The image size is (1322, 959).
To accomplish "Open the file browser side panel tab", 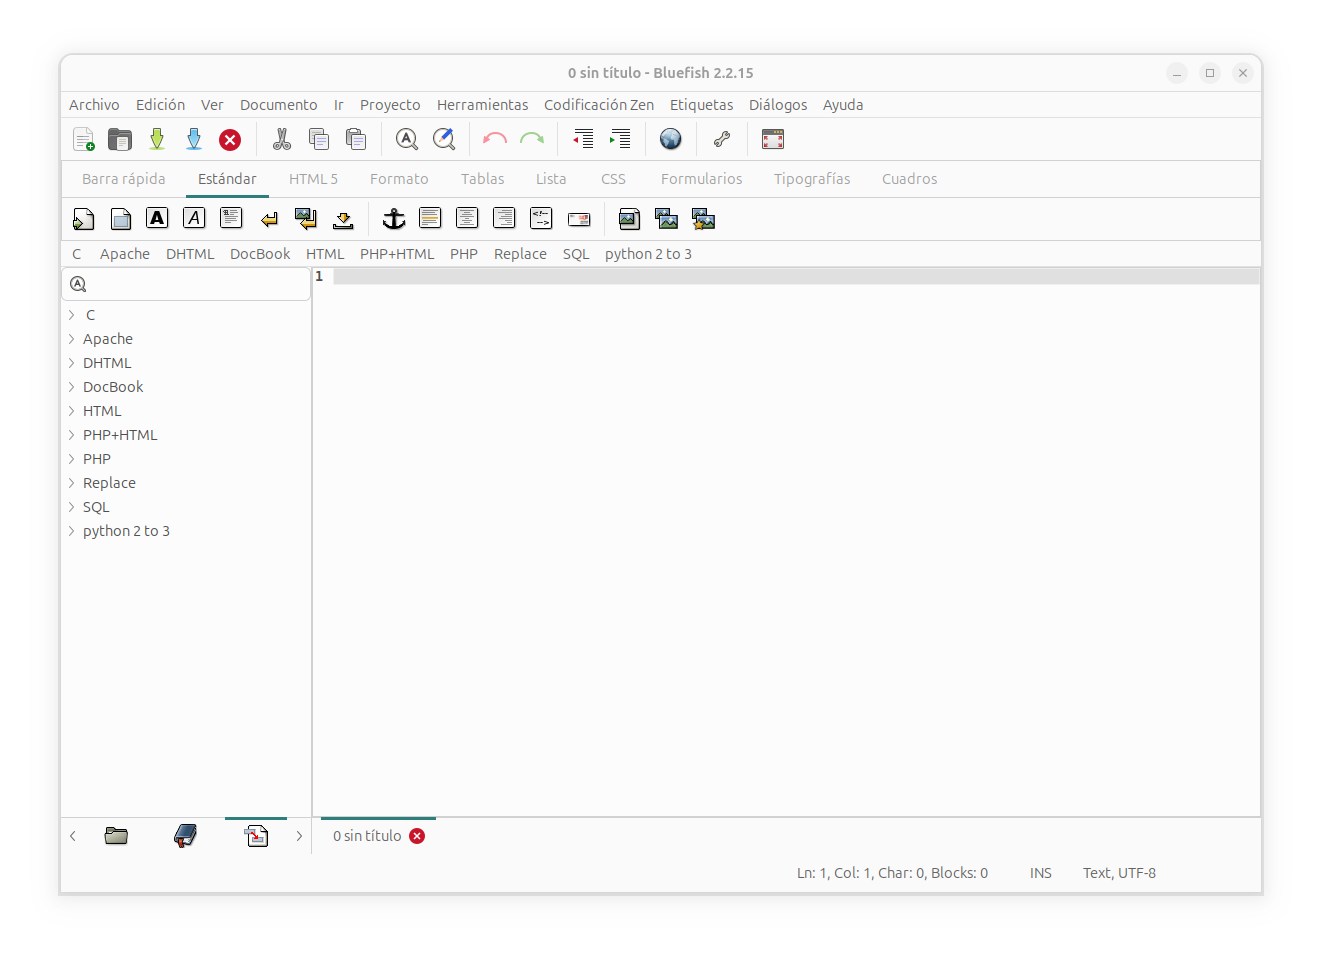I will (116, 836).
